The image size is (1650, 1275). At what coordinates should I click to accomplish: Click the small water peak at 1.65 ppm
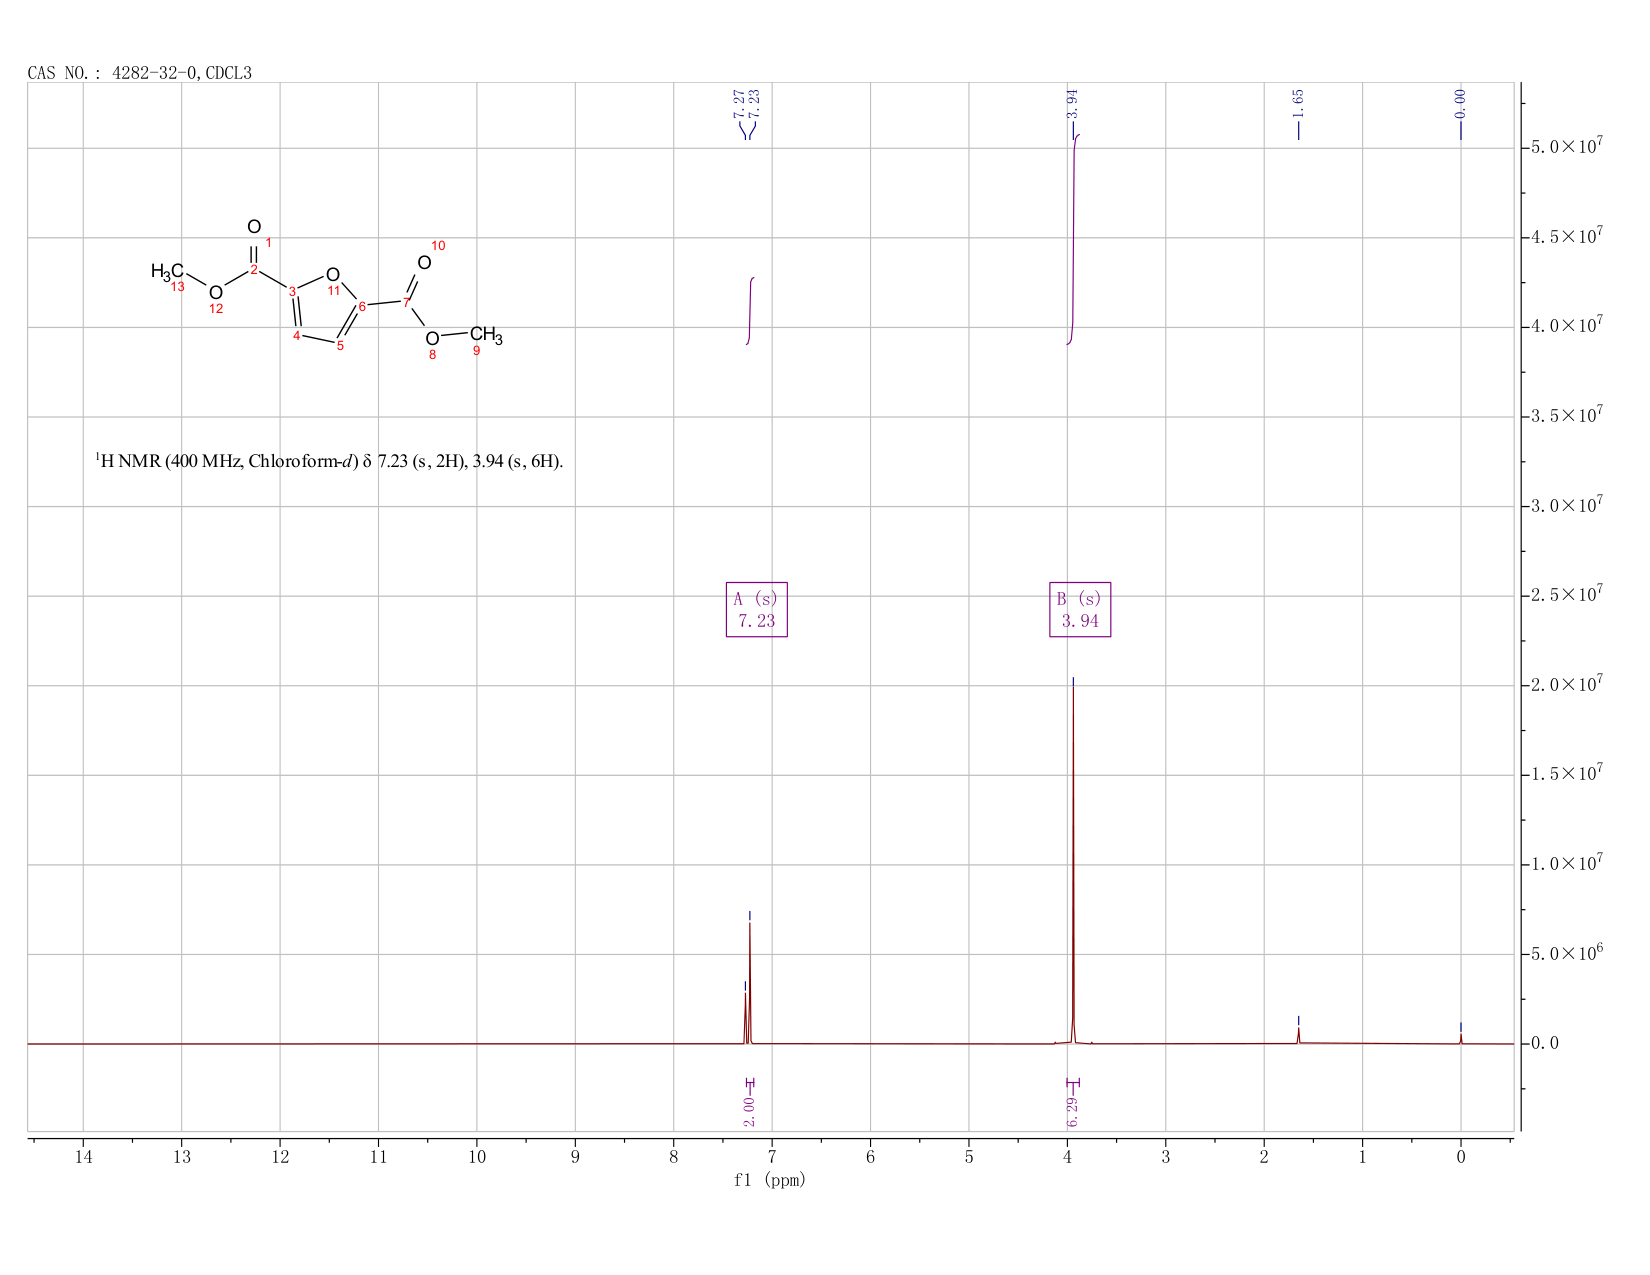tap(1298, 1035)
